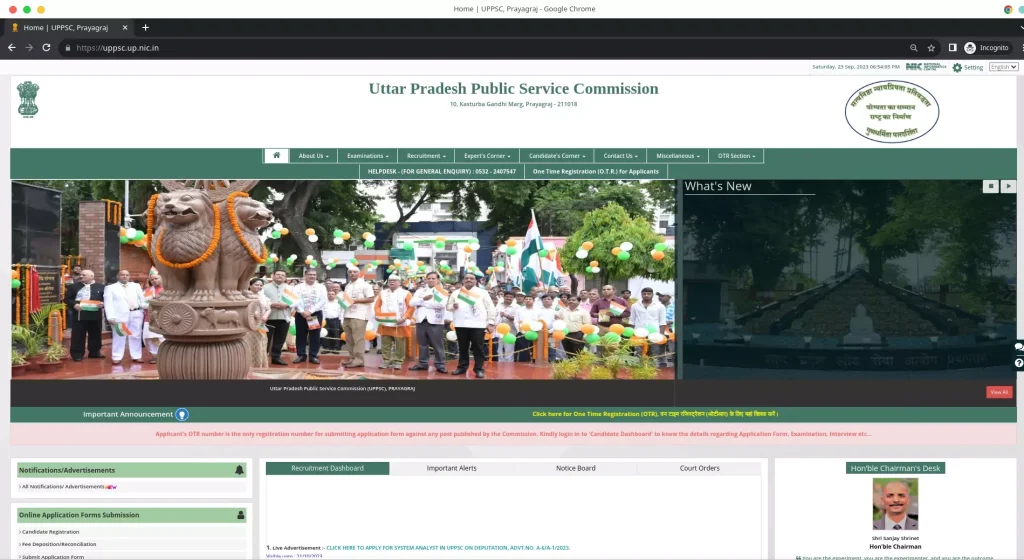Viewport: 1024px width, 560px height.
Task: Click the Hon'ble Chairman's Desk heading
Action: pos(895,468)
